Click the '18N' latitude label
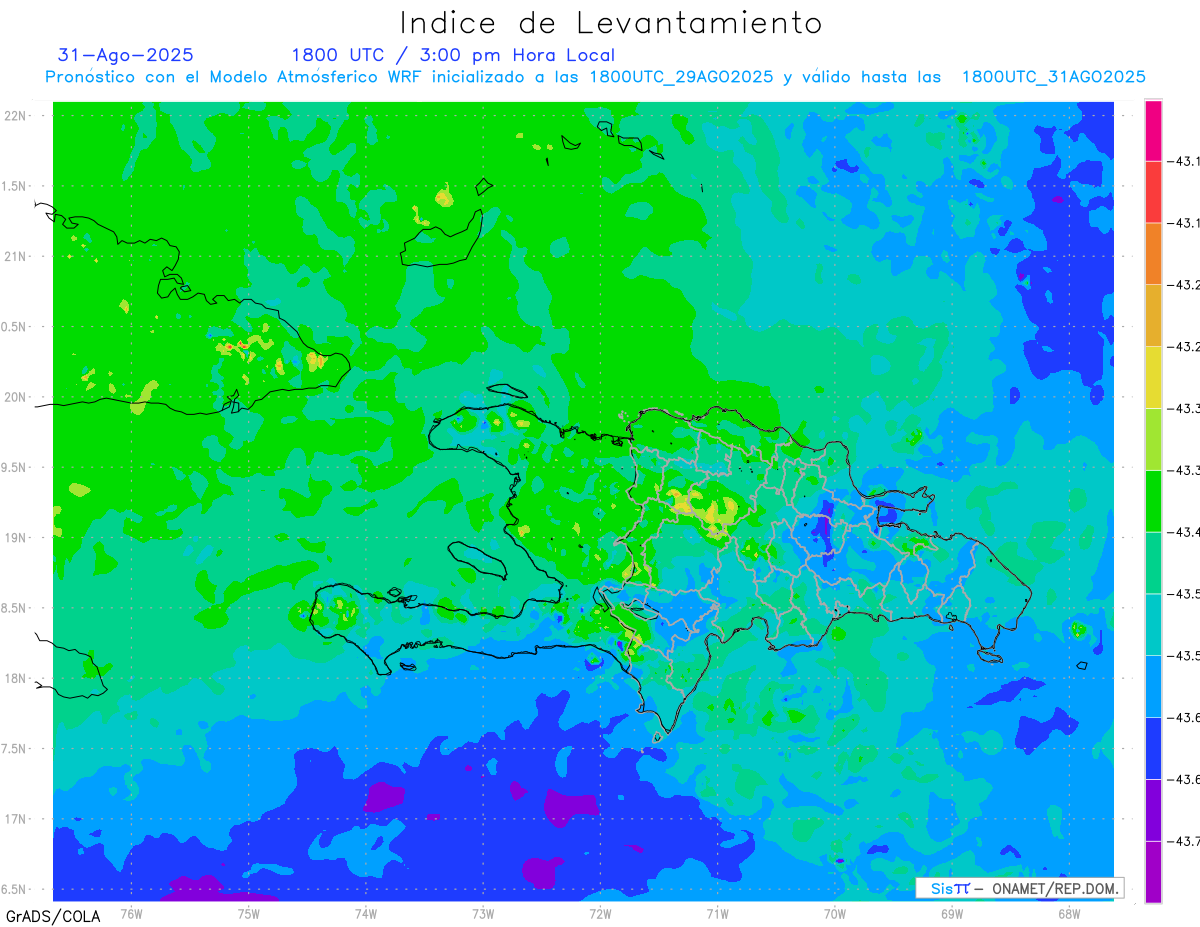1200x927 pixels. coord(15,678)
